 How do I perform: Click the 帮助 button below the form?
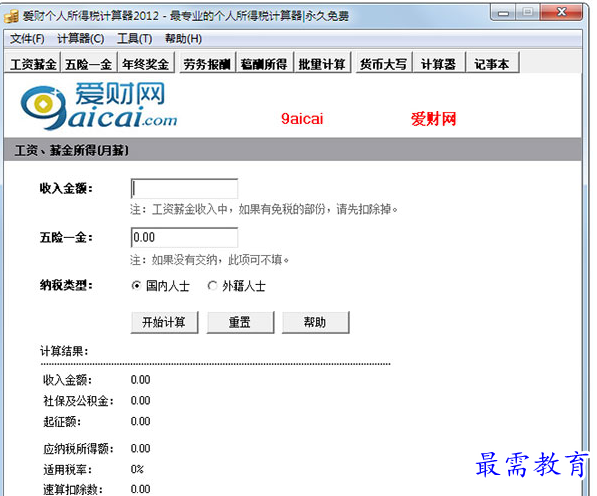(315, 322)
